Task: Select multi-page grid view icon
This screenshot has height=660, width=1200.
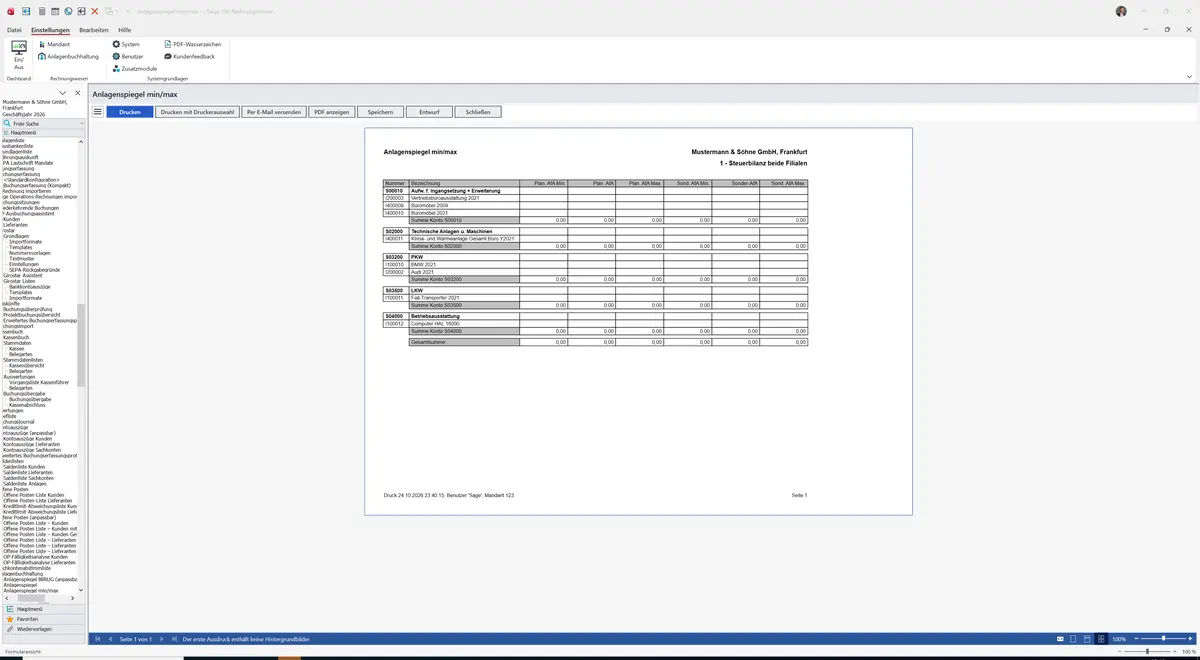Action: 1102,638
